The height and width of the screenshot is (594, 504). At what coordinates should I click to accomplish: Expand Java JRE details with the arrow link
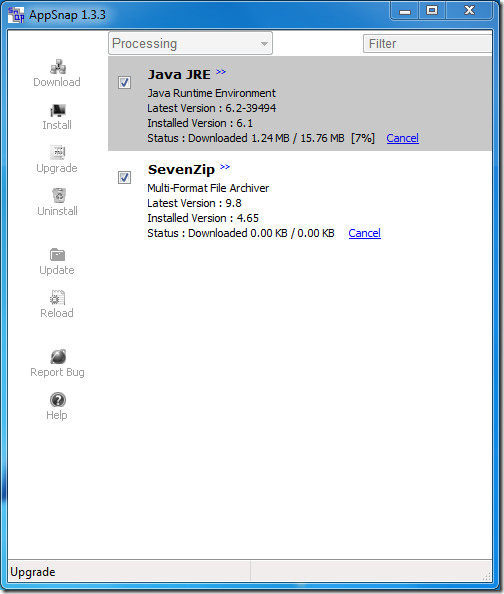[x=221, y=72]
